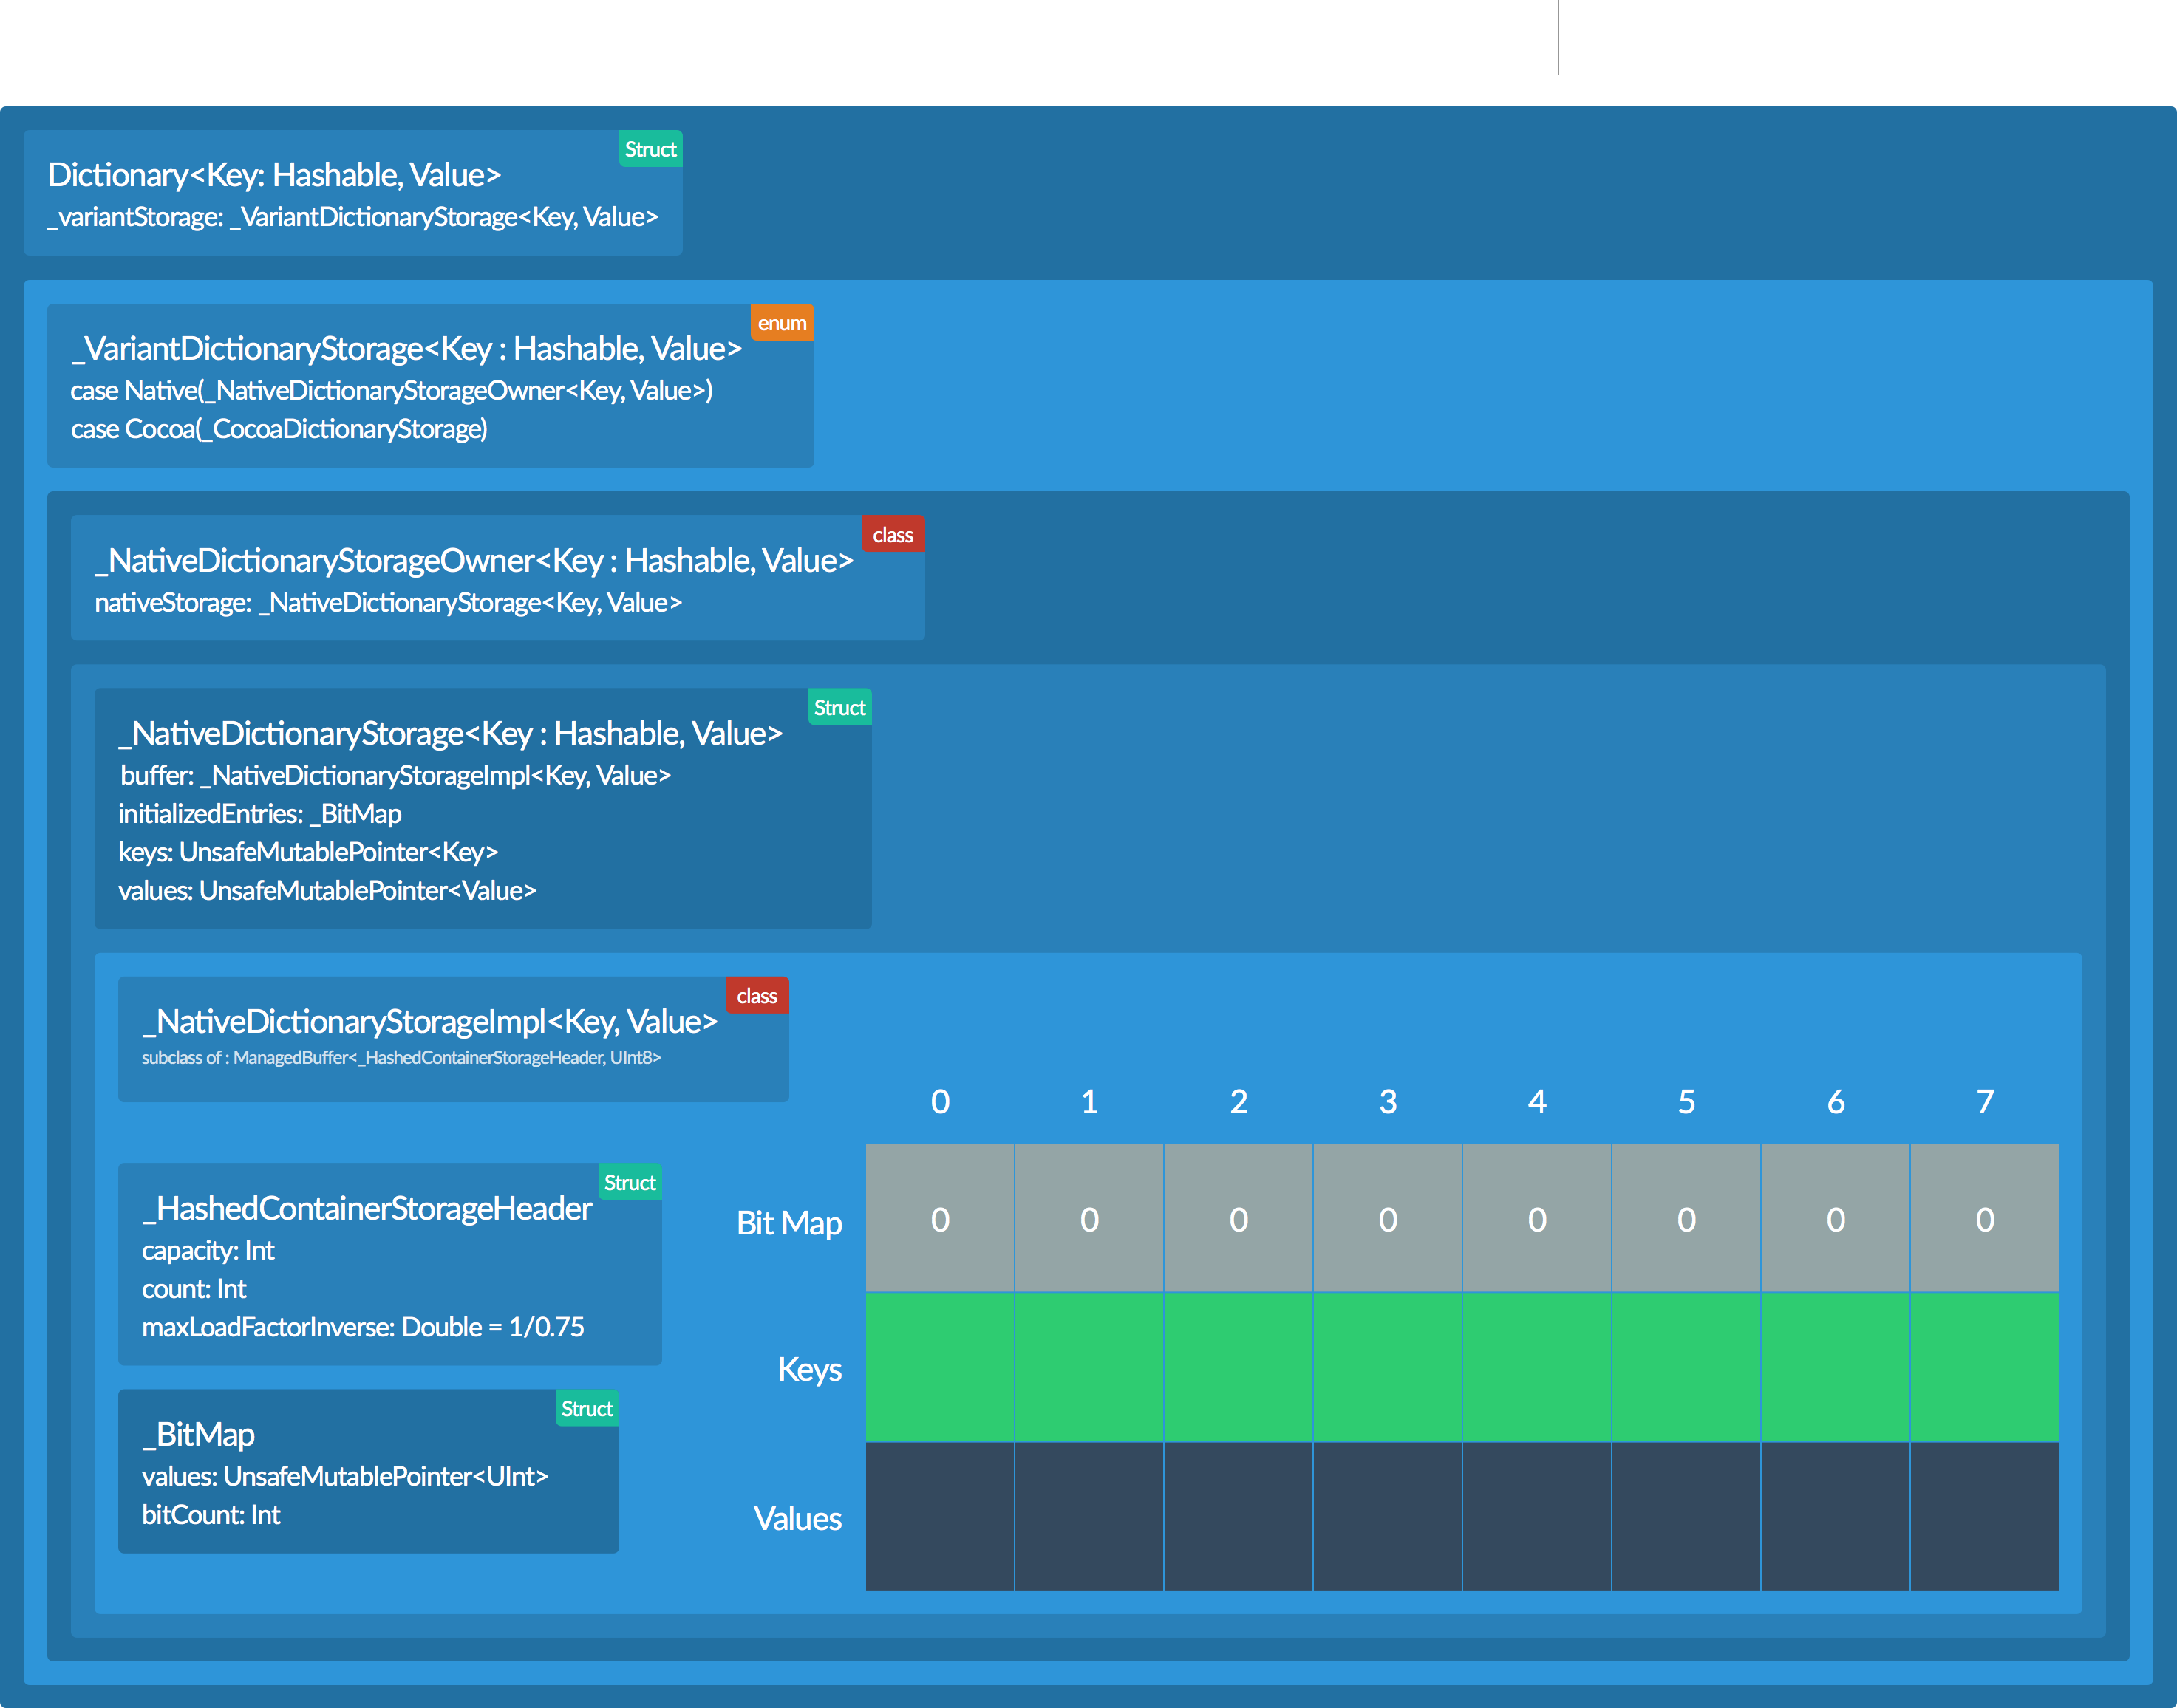Click the 'count: Int' line
This screenshot has width=2177, height=1708.
(194, 1289)
